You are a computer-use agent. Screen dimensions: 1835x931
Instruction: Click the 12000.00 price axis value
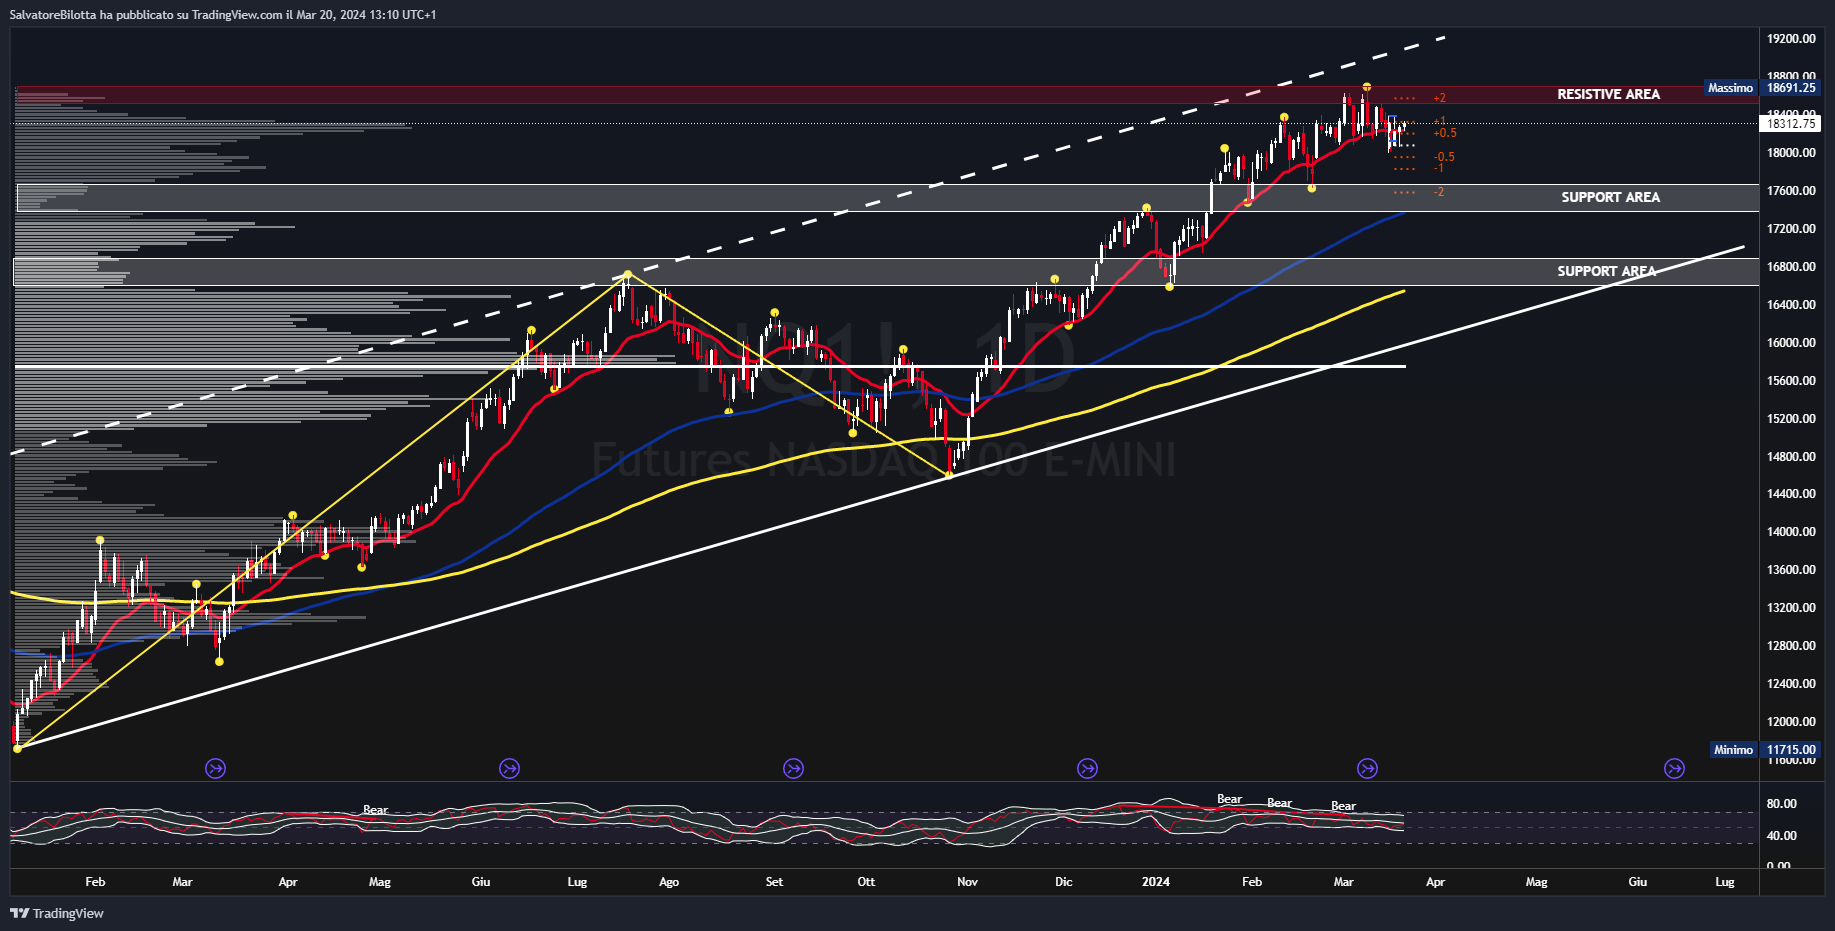pos(1791,722)
